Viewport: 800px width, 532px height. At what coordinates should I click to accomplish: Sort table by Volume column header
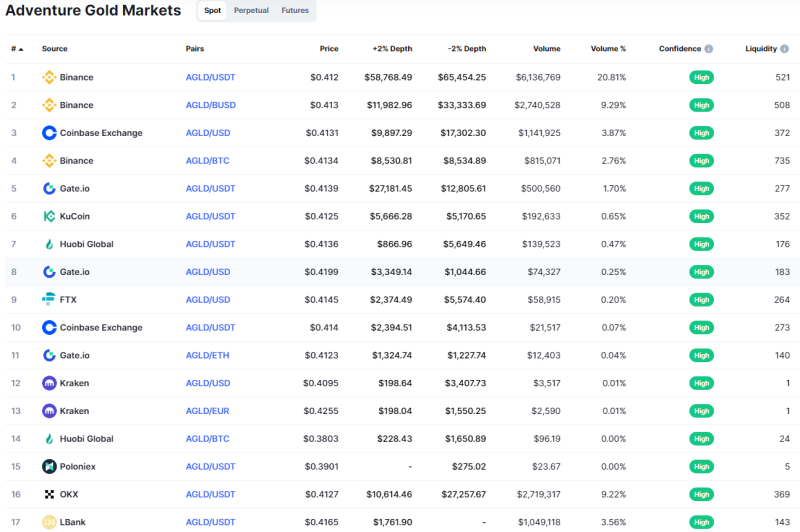click(x=547, y=49)
